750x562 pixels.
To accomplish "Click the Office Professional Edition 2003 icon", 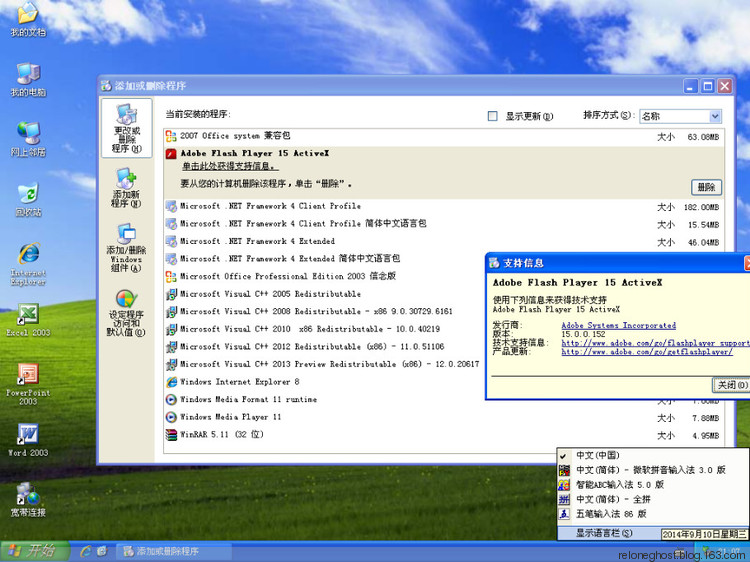I will (x=171, y=276).
